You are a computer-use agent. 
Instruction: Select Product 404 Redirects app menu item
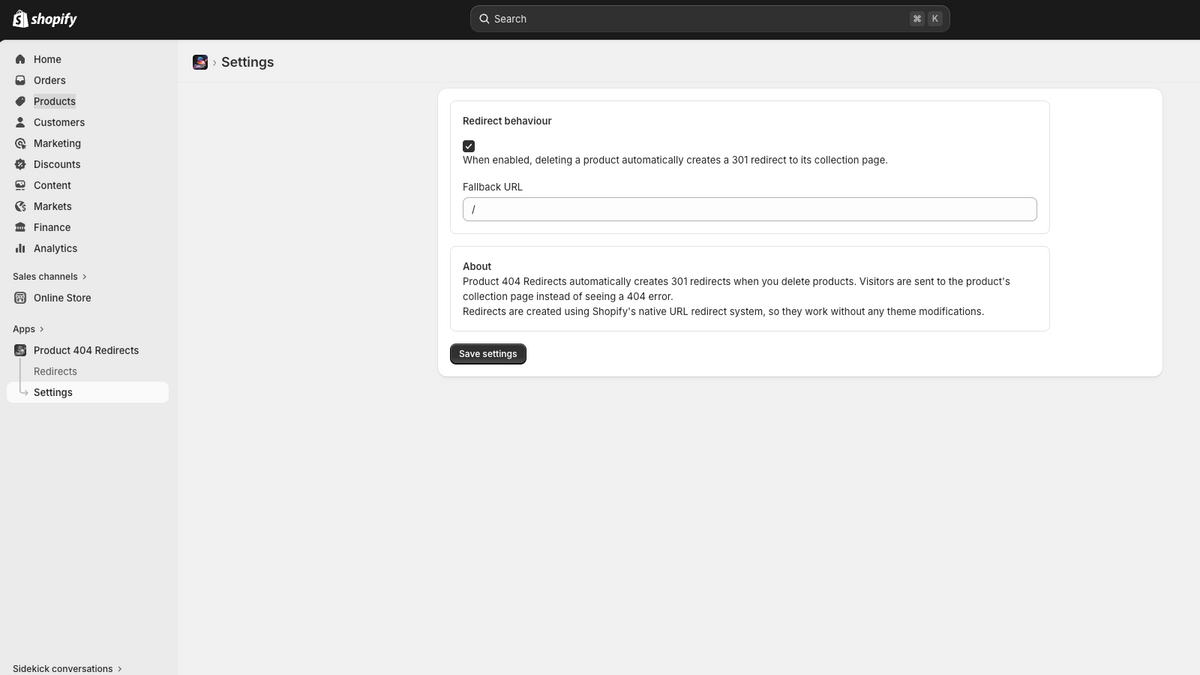[87, 350]
